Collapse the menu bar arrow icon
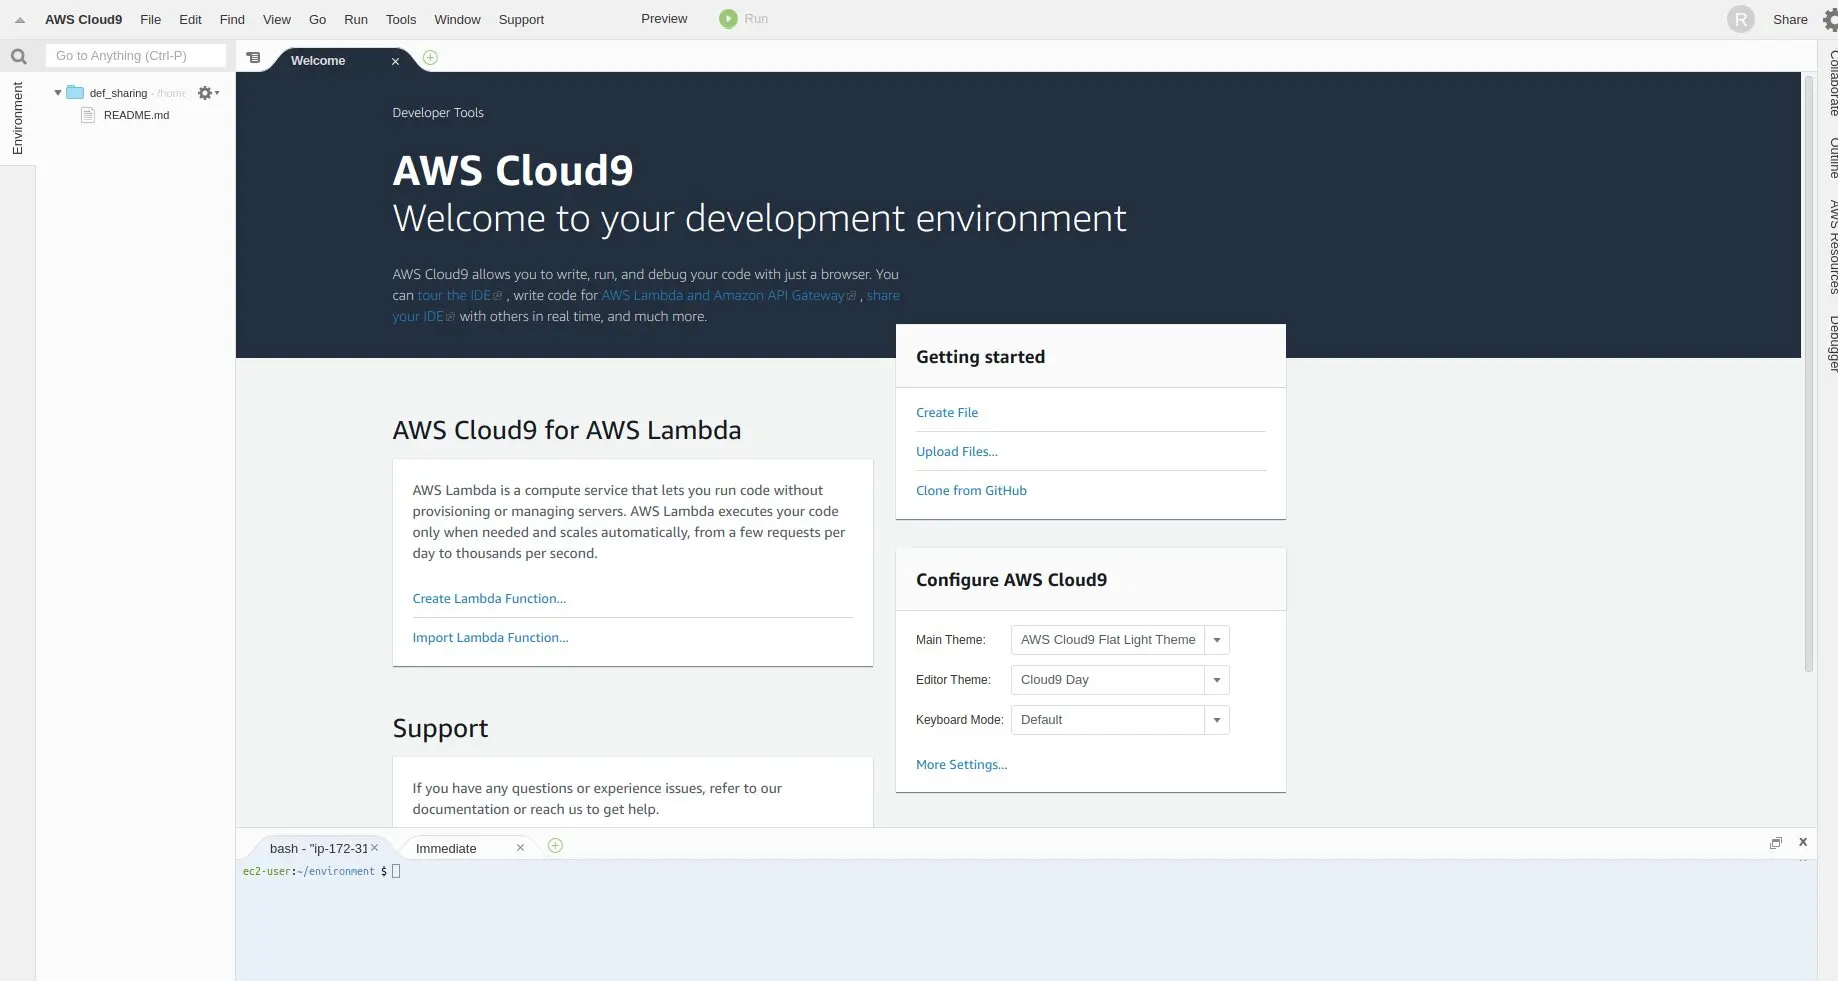Viewport: 1838px width, 981px height. pos(20,20)
